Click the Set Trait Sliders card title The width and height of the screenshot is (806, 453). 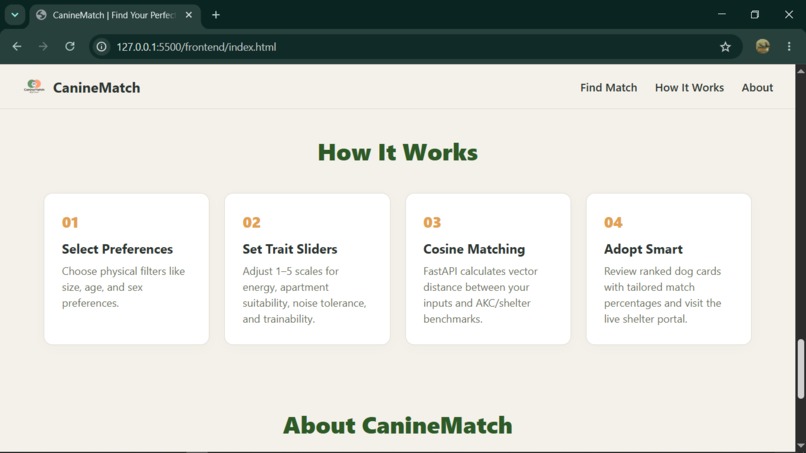tap(290, 249)
